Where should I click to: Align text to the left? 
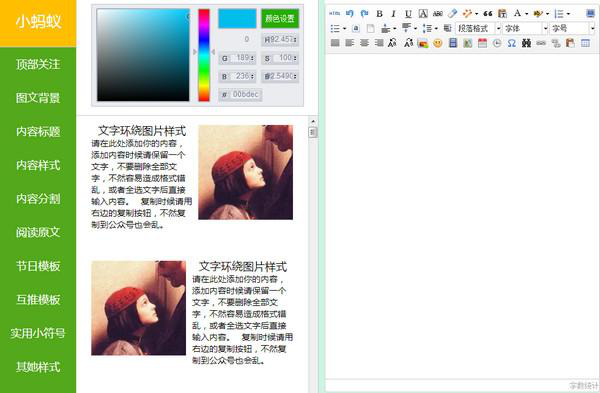pos(349,43)
